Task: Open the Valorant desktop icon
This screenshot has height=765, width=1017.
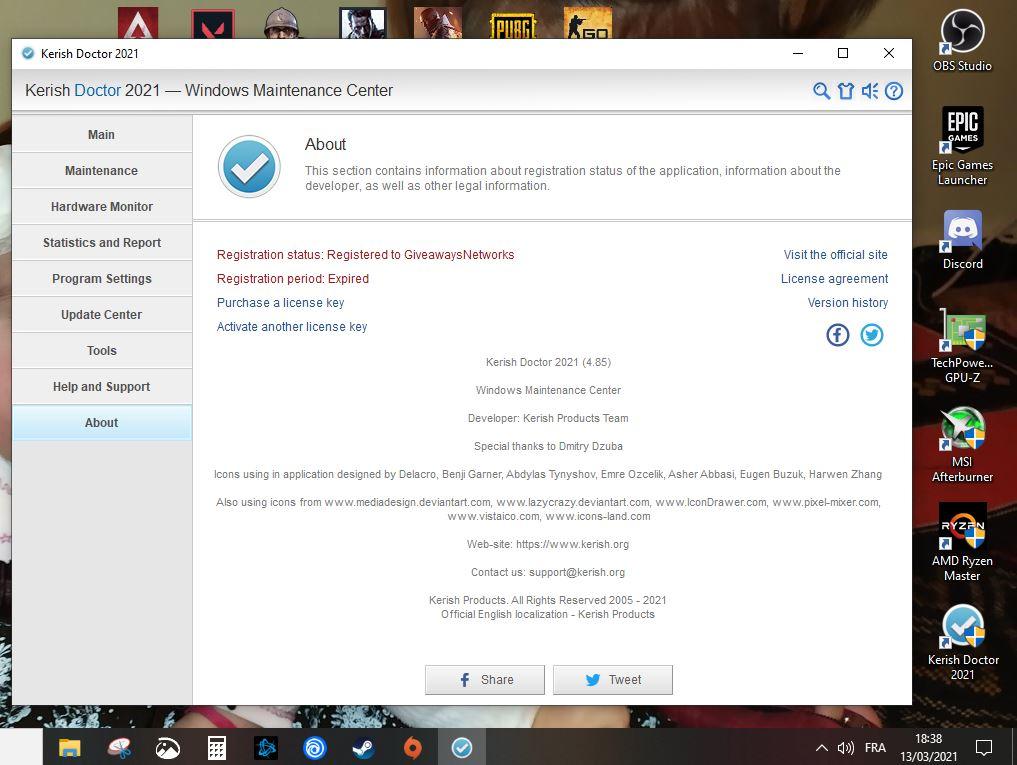Action: 213,25
